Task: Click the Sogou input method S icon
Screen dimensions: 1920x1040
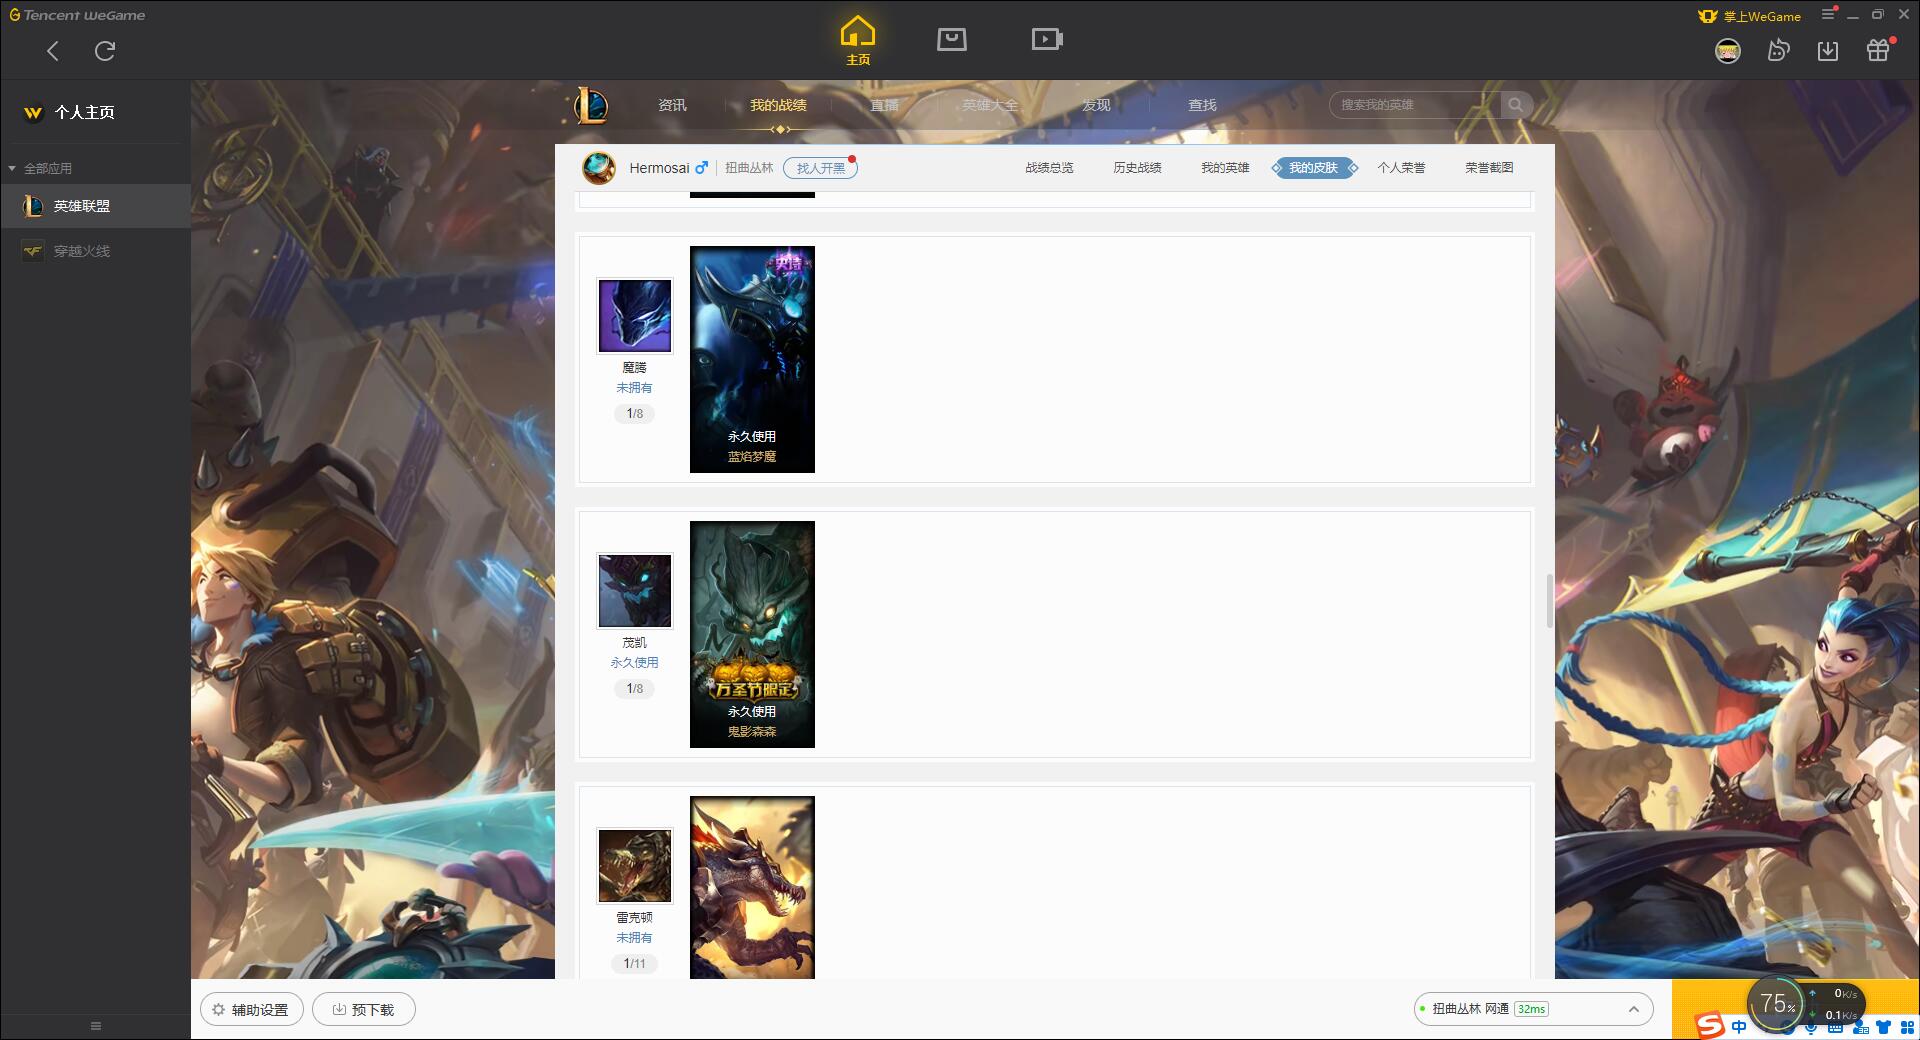Action: [x=1710, y=1026]
